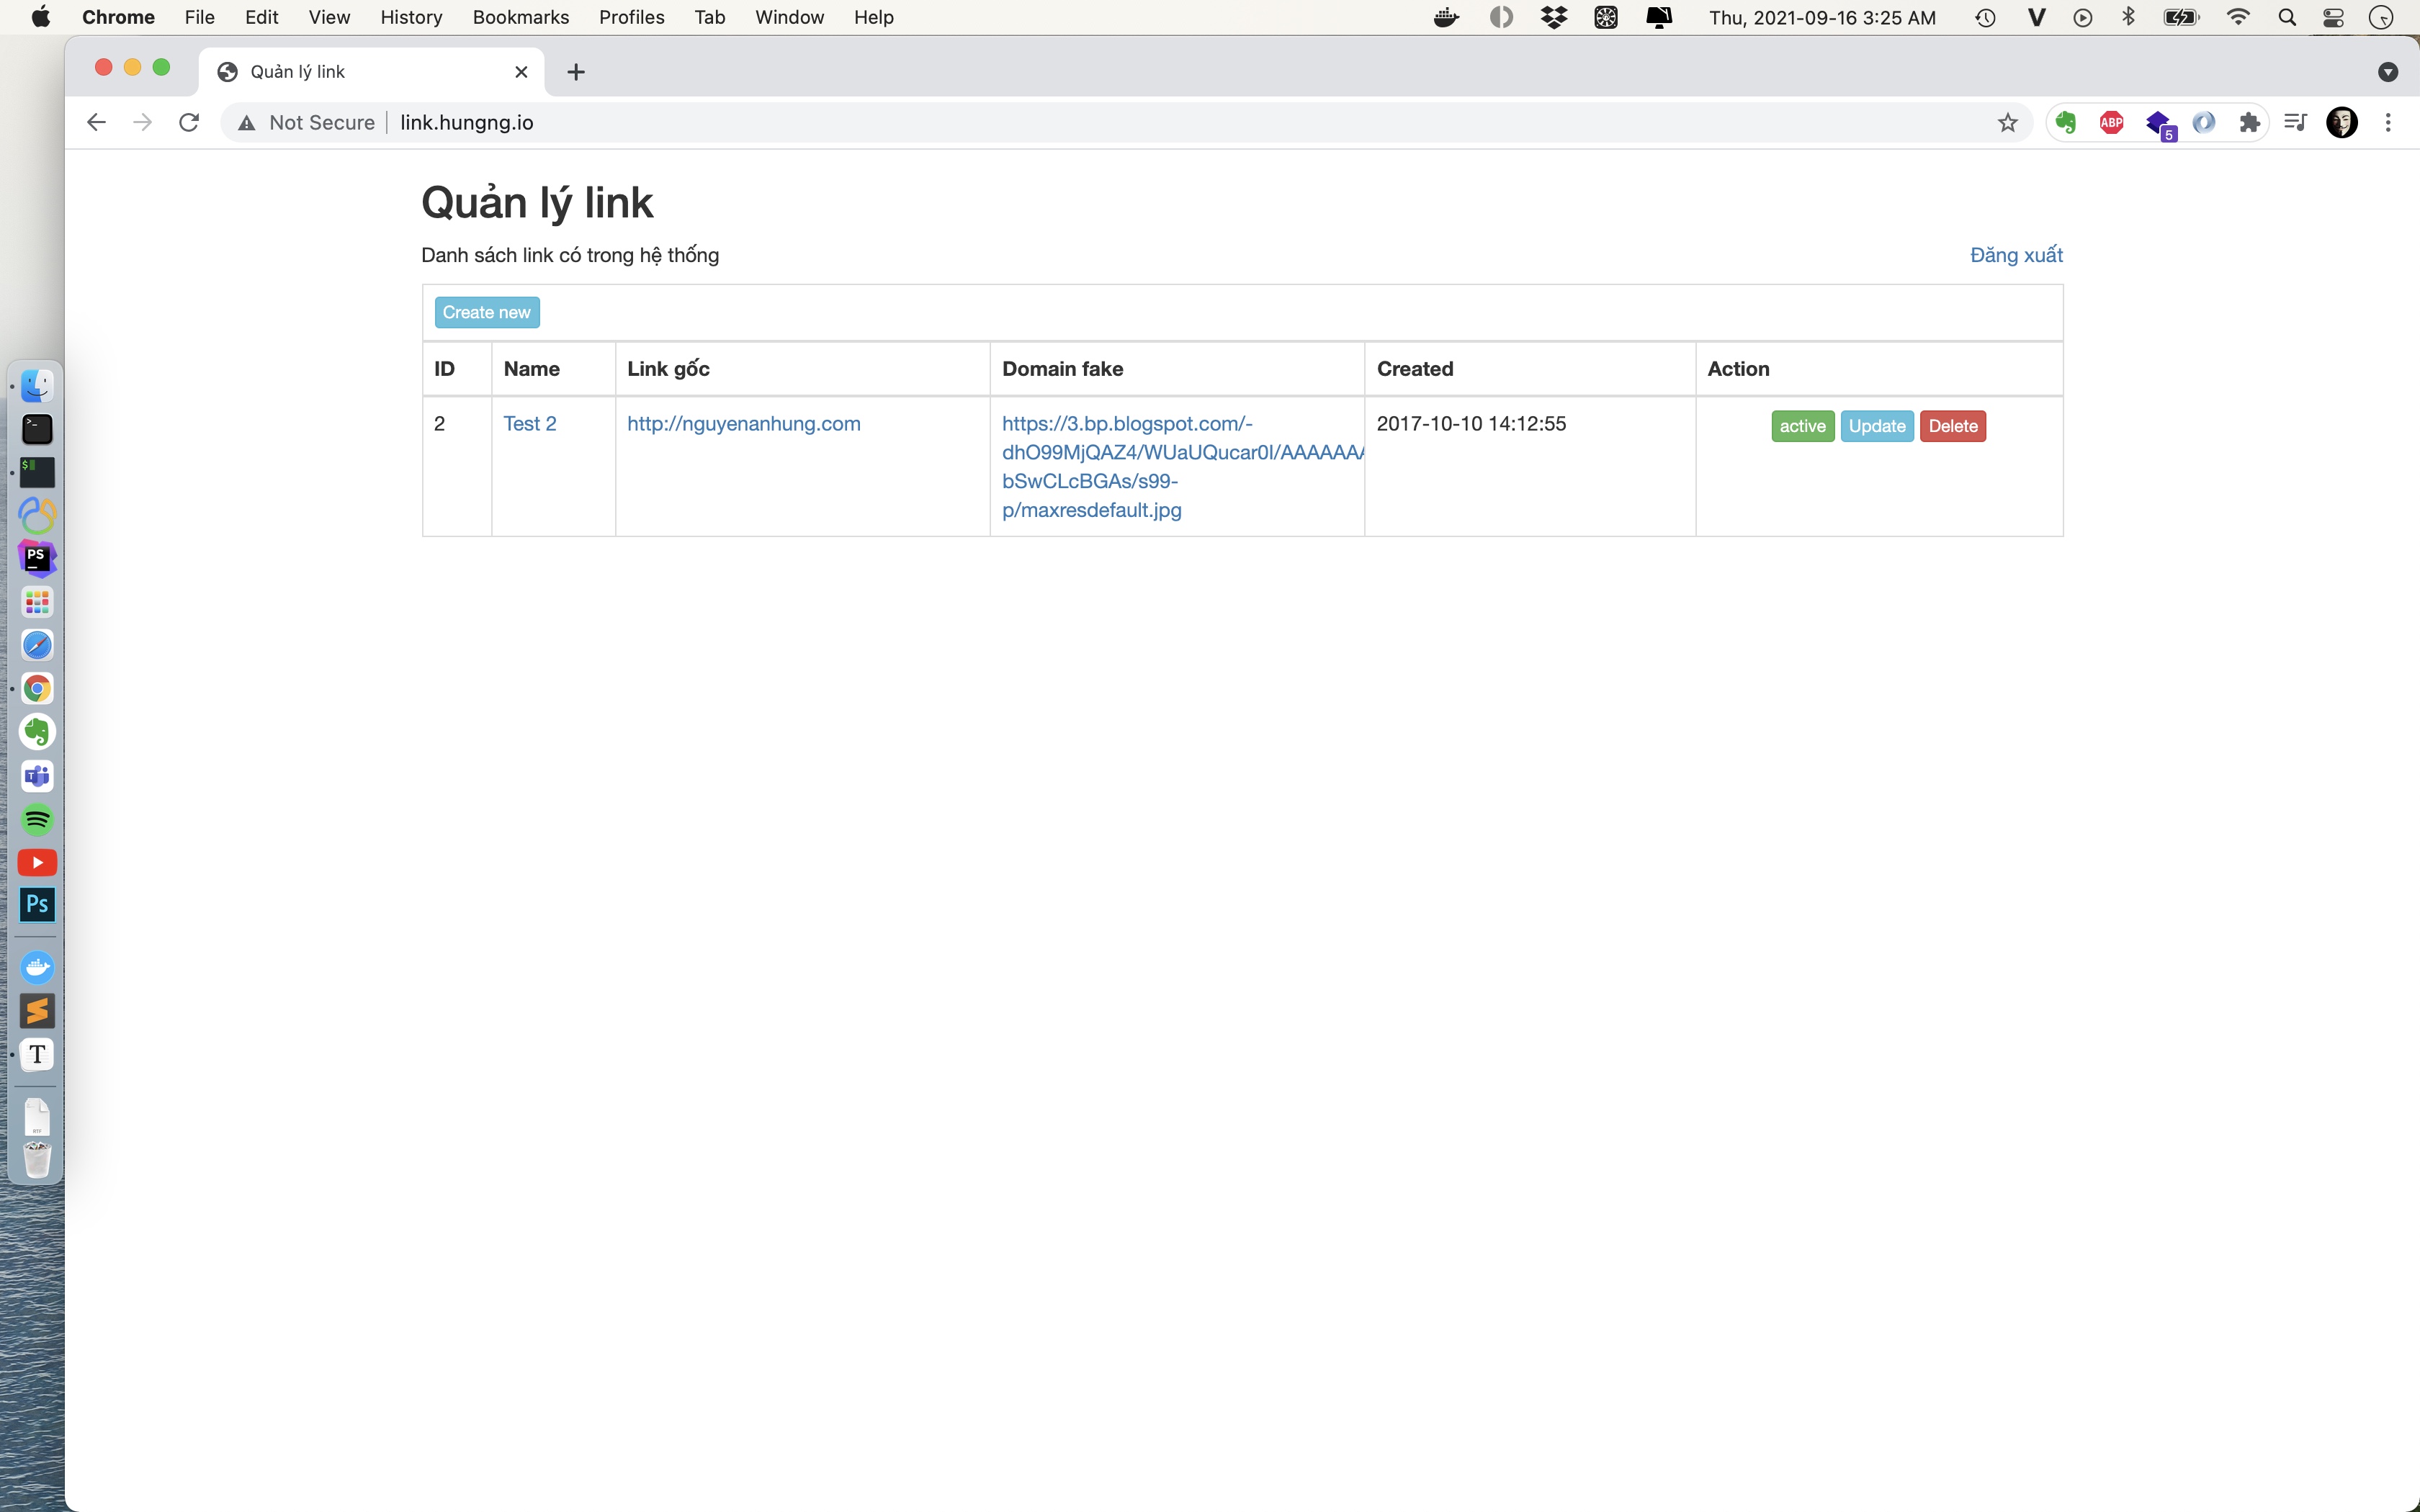Open the Wi-Fi status menu
This screenshot has width=2420, height=1512.
point(2238,17)
